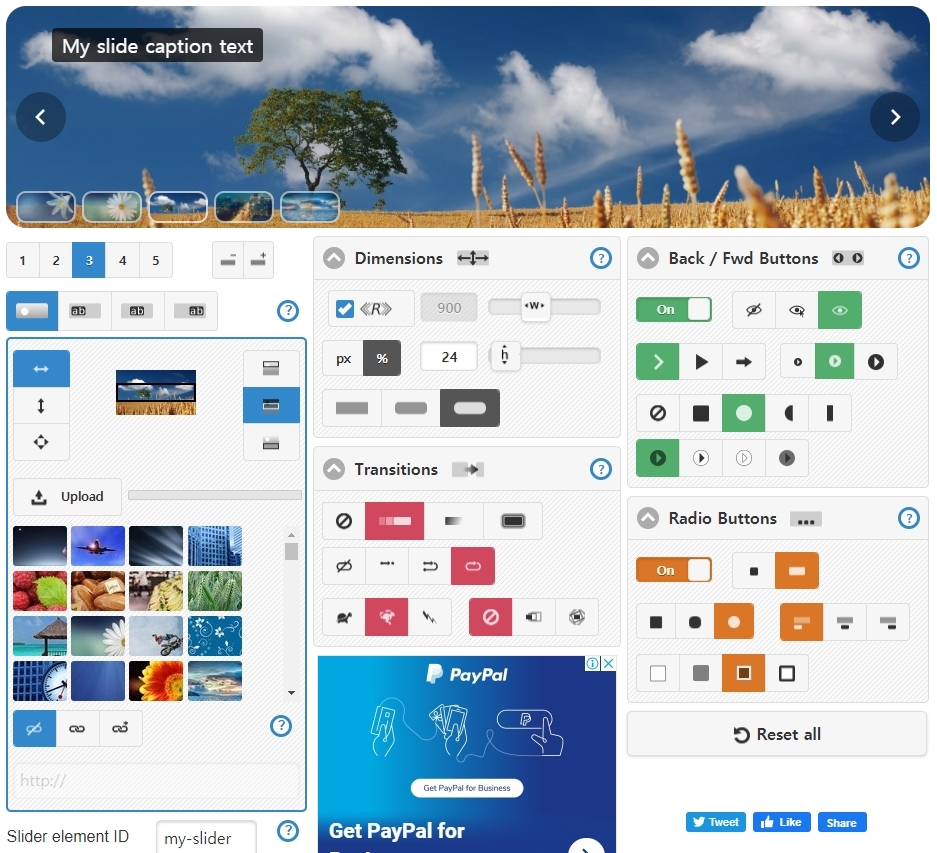Click the image list scroll down arrow
Image resolution: width=937 pixels, height=853 pixels.
click(291, 693)
